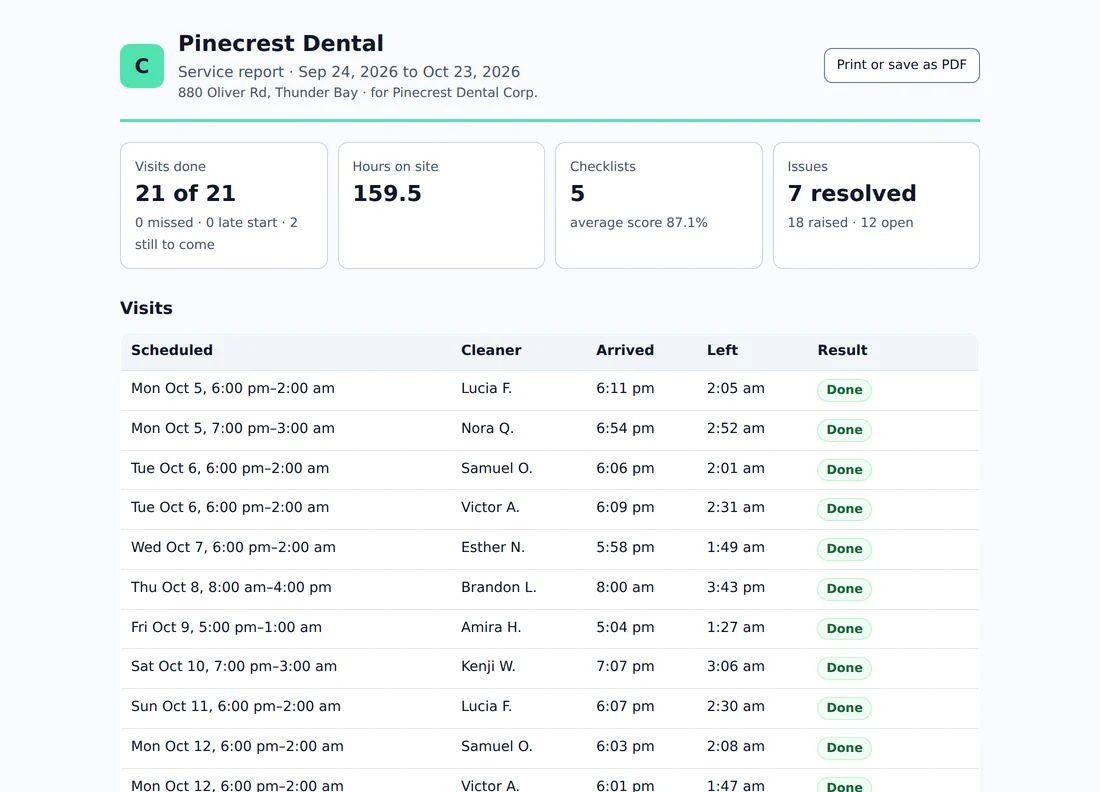Click Samuel O. on the Mon Oct 12 row
Viewport: 1100px width, 792px height.
point(497,747)
